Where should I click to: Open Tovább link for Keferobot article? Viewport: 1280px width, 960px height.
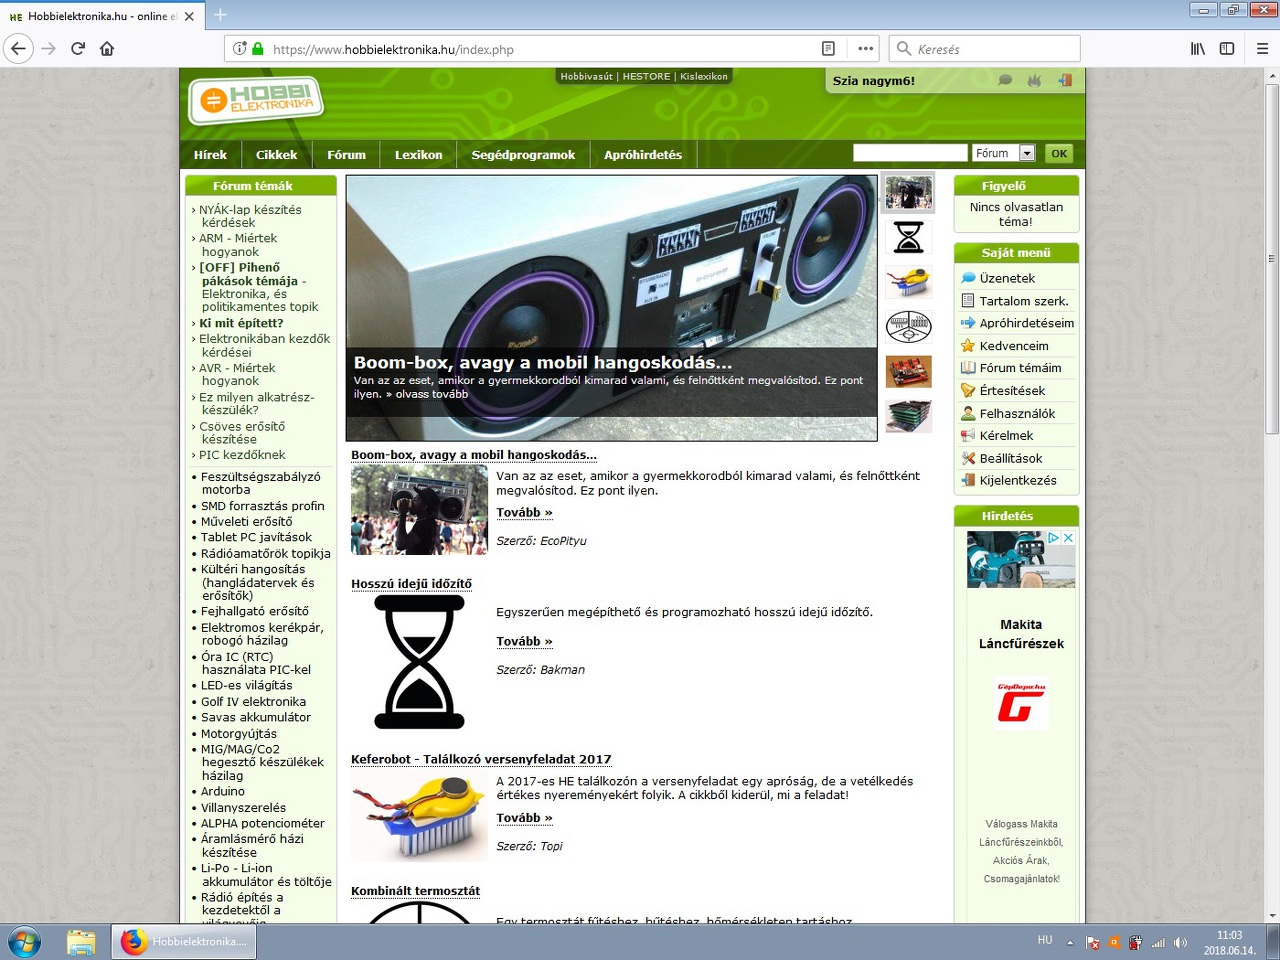click(x=524, y=818)
